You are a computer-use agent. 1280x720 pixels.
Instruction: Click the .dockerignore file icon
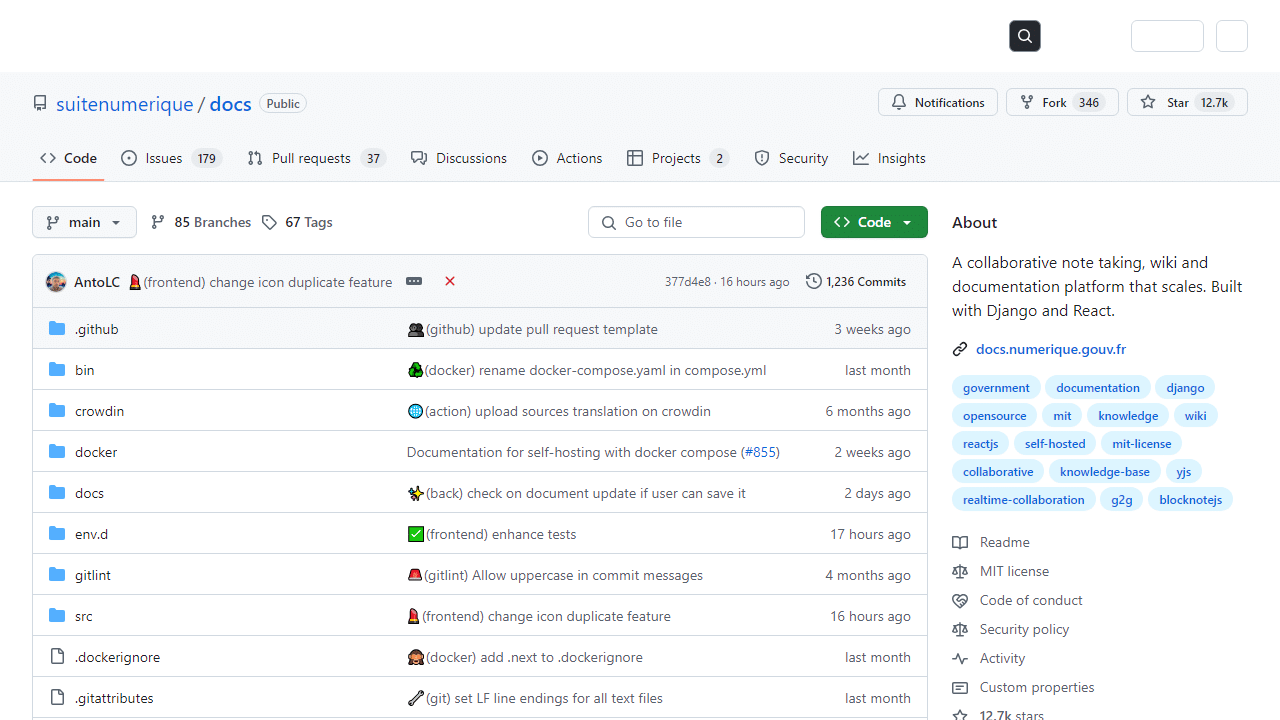pyautogui.click(x=57, y=657)
